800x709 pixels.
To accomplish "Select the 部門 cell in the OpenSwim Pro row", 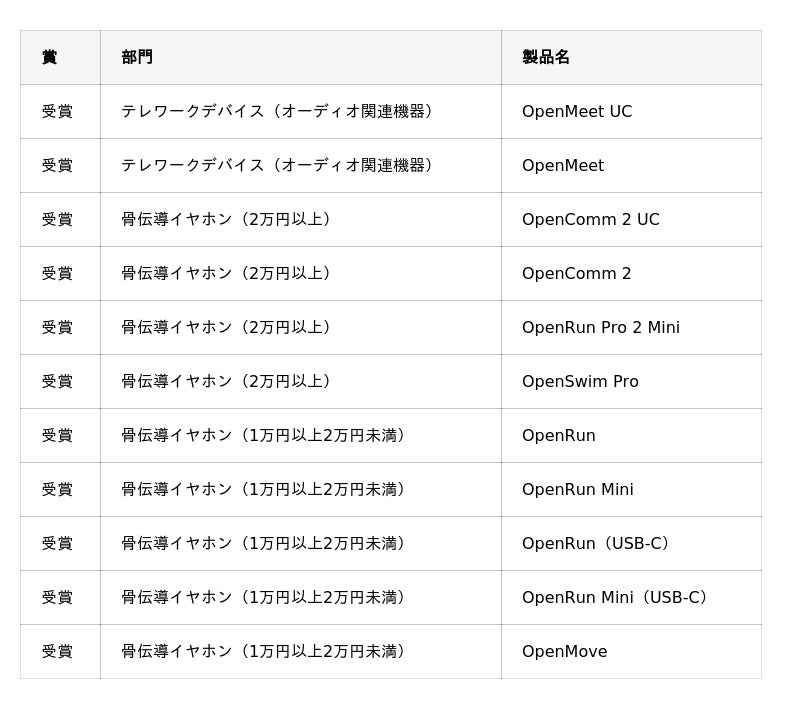I will point(225,381).
